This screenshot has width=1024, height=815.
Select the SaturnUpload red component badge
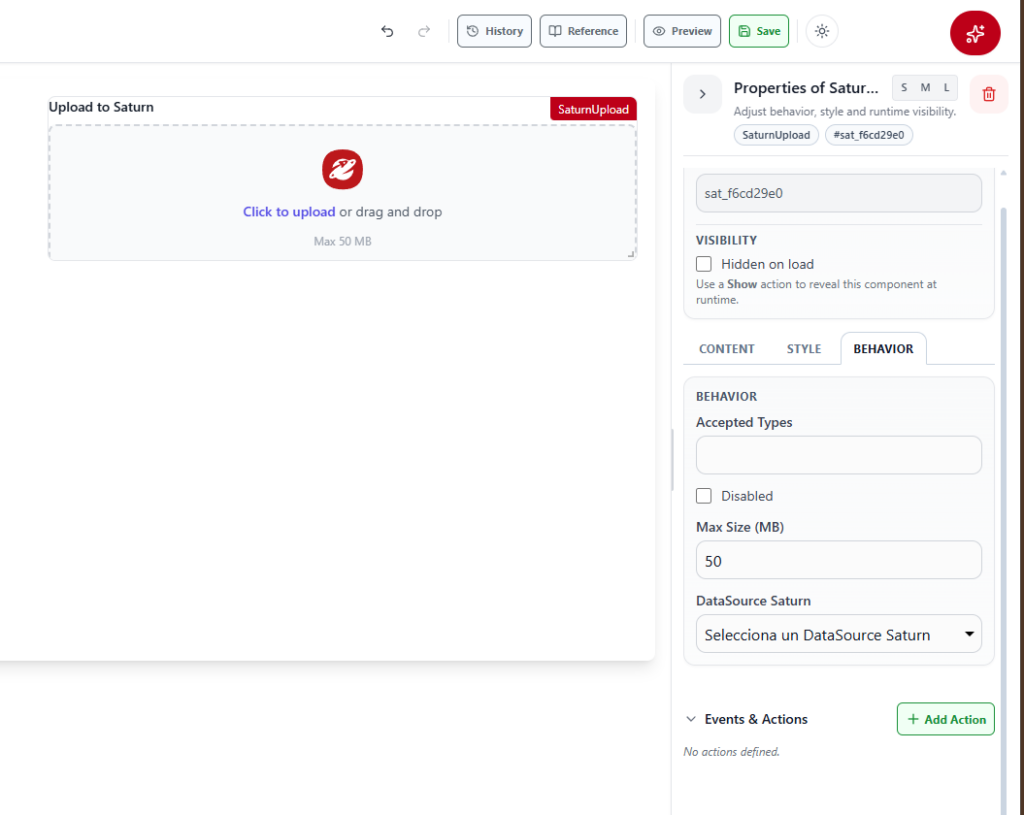point(593,109)
